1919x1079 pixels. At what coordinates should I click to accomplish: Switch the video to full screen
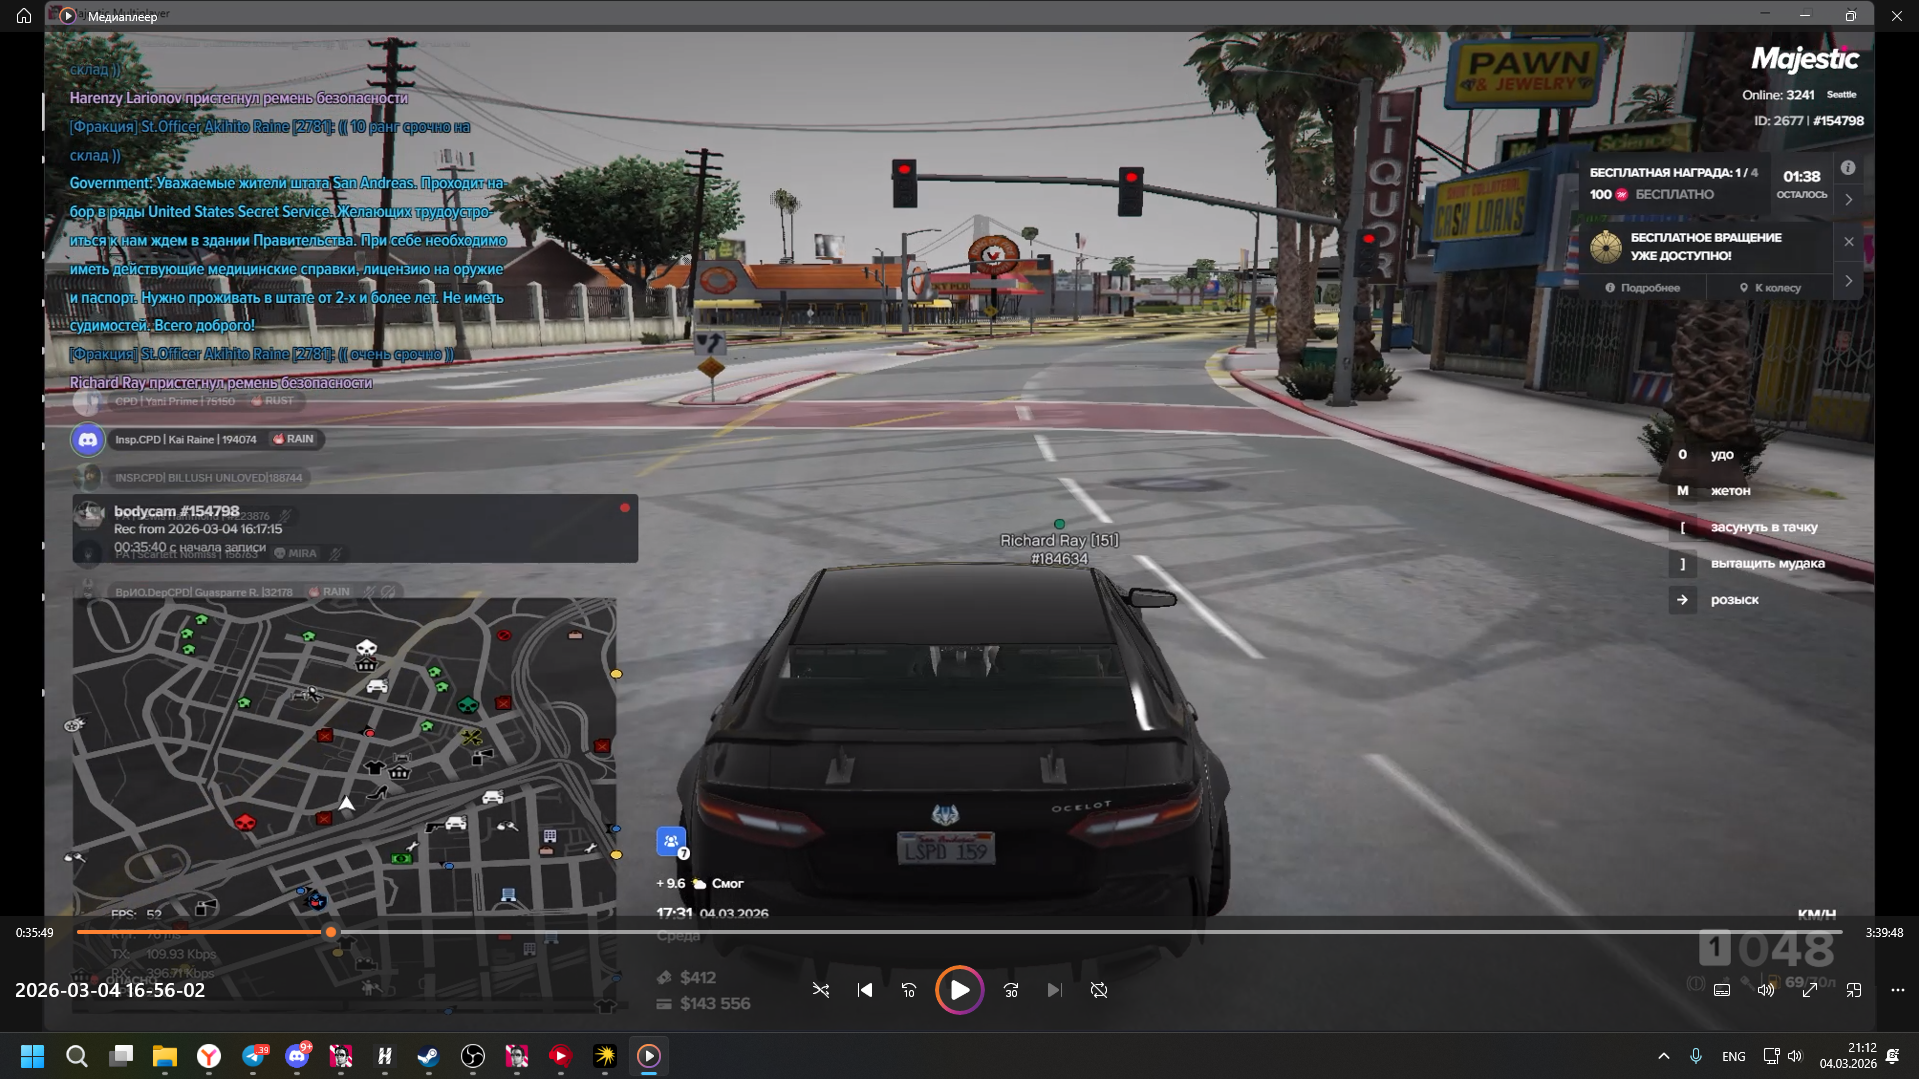pyautogui.click(x=1810, y=990)
